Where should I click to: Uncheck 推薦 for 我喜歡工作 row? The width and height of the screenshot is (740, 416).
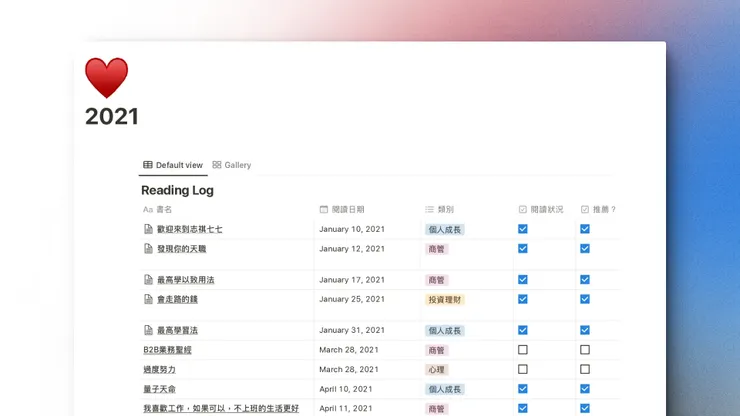[585, 408]
